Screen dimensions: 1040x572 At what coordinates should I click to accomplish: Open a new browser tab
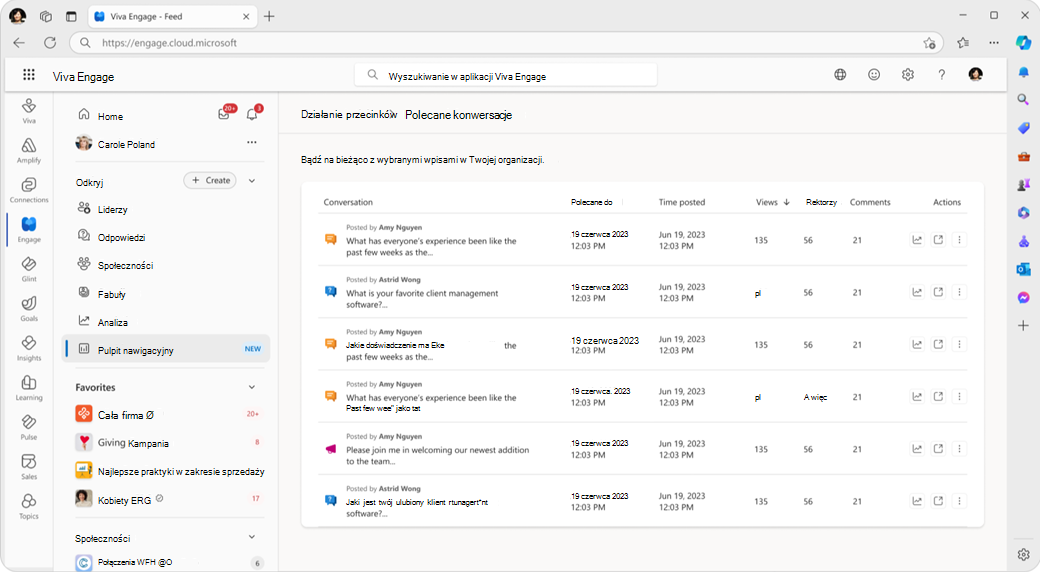click(x=269, y=17)
